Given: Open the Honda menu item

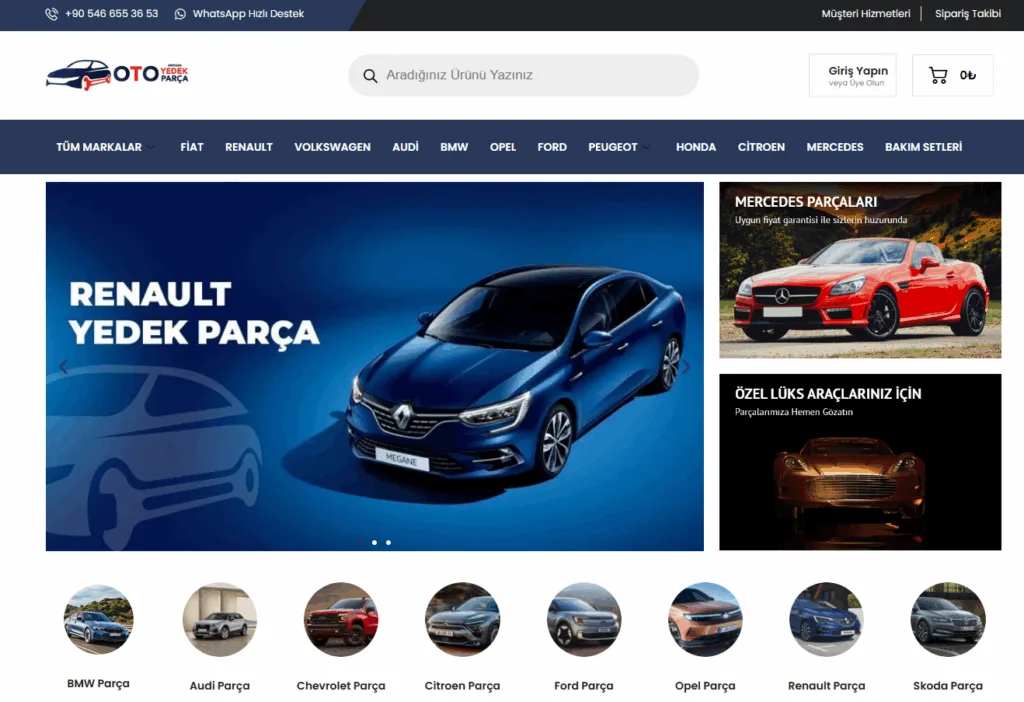Looking at the screenshot, I should point(696,147).
